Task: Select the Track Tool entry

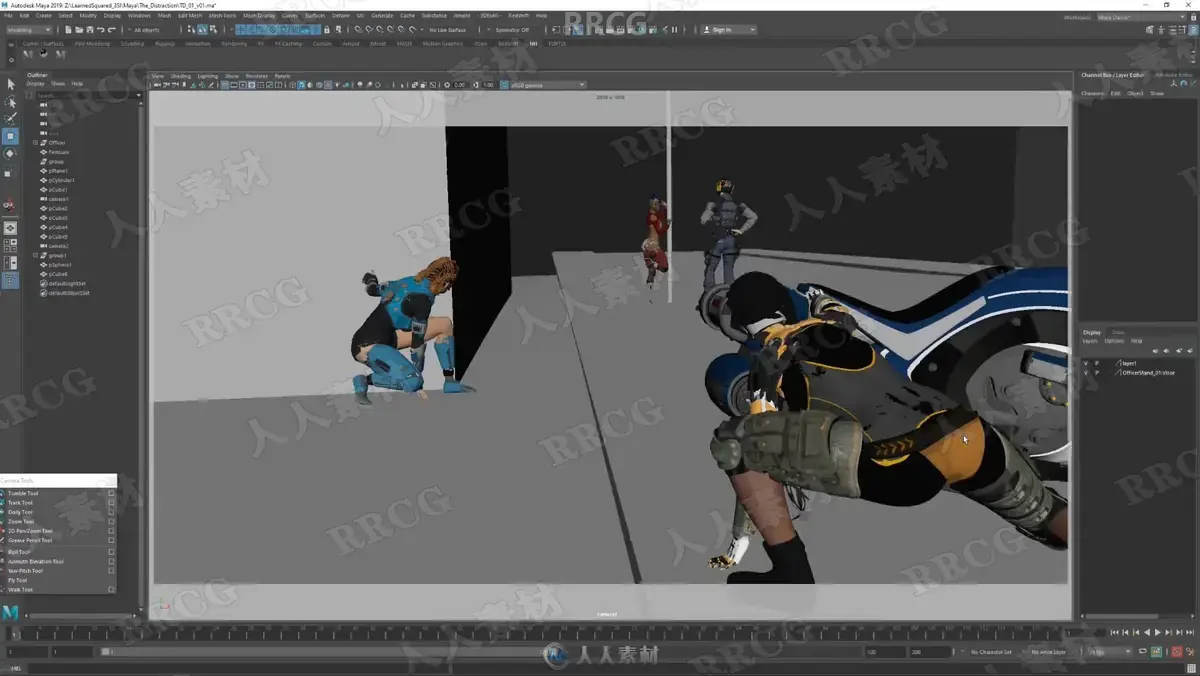Action: (x=21, y=502)
